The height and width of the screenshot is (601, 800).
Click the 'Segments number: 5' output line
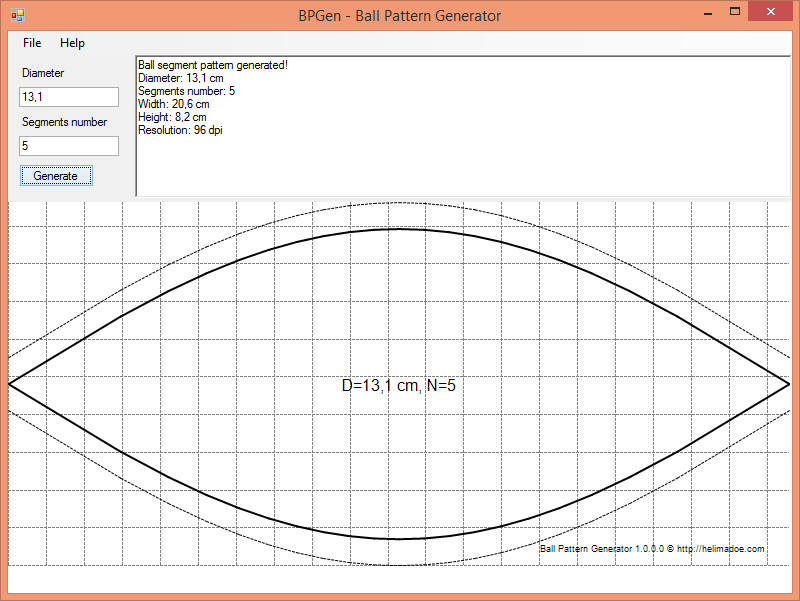coord(186,91)
